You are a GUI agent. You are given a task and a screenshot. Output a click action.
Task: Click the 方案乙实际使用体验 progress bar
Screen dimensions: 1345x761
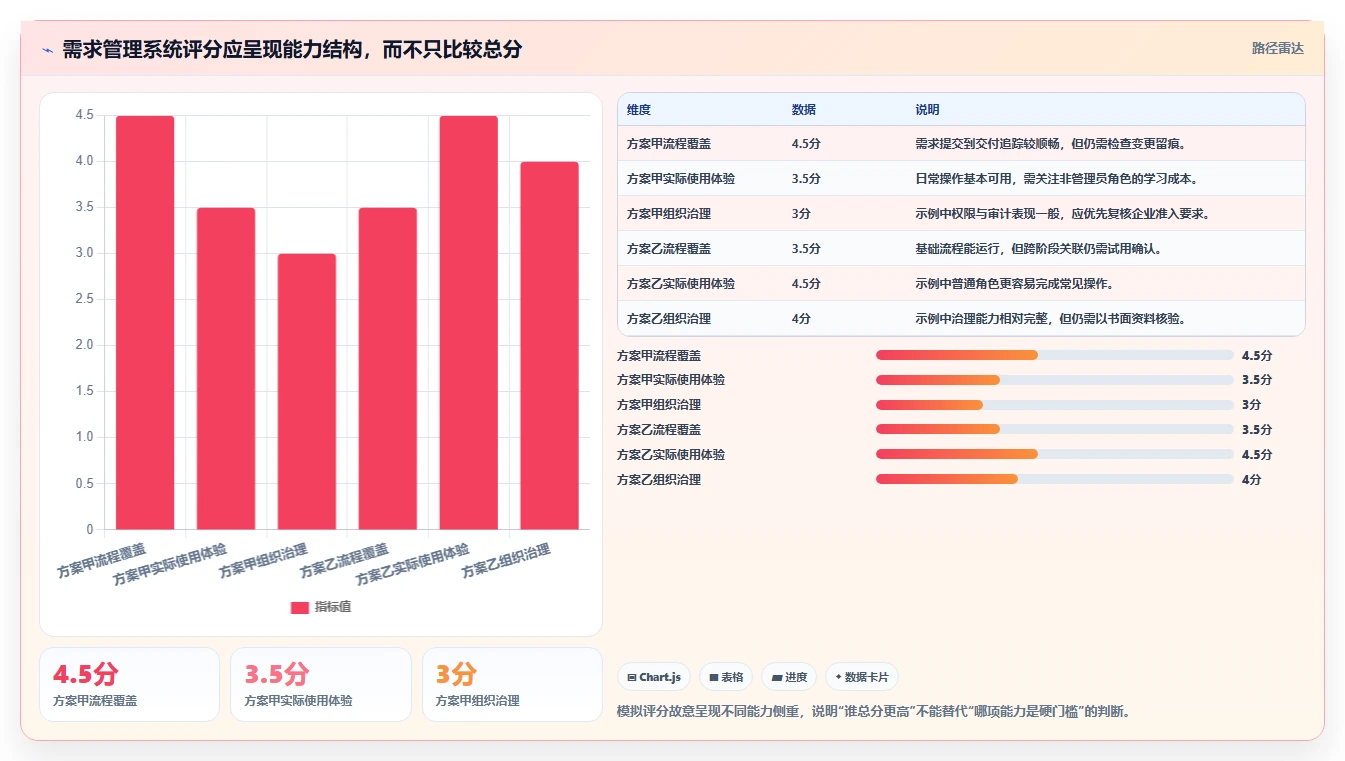pos(1054,454)
